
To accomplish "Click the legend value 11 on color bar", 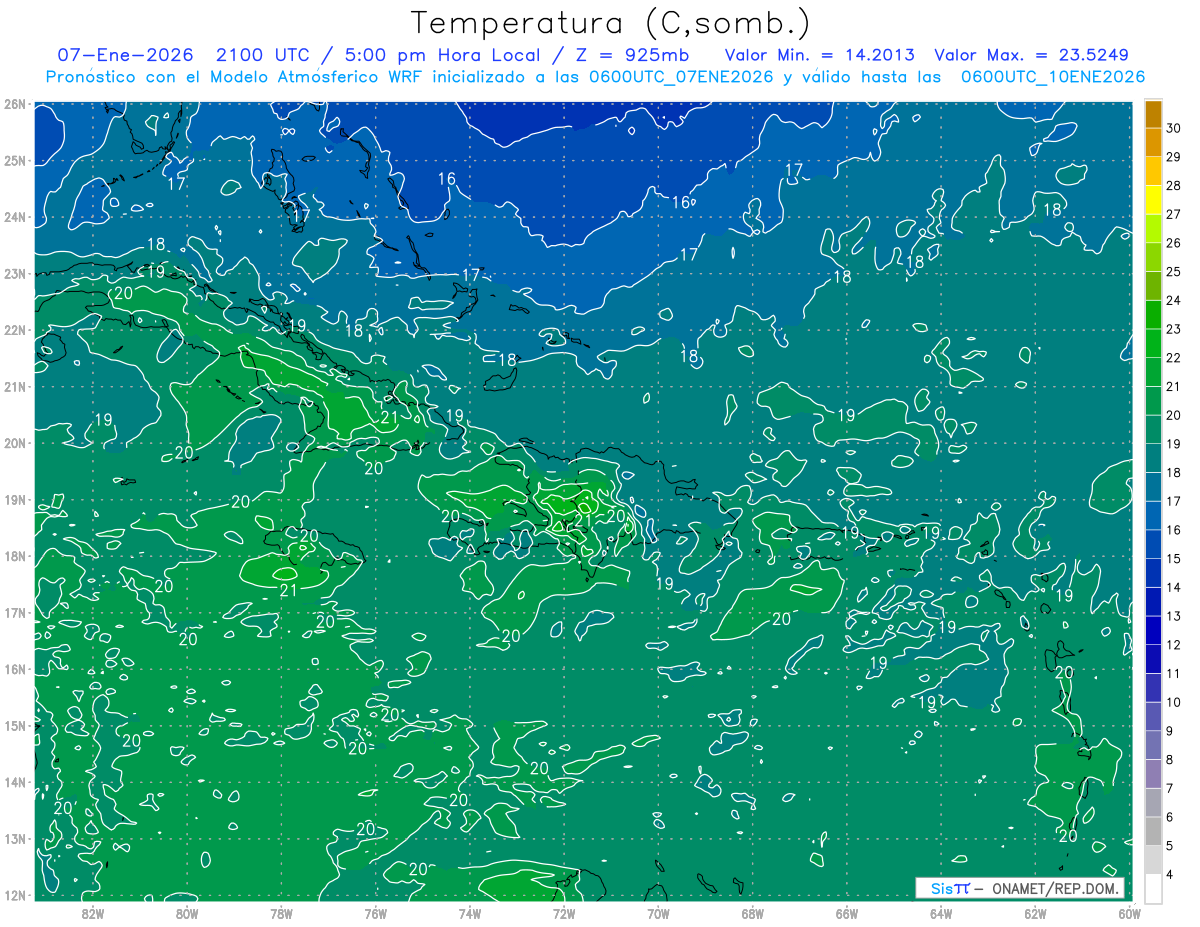I will (x=1174, y=673).
